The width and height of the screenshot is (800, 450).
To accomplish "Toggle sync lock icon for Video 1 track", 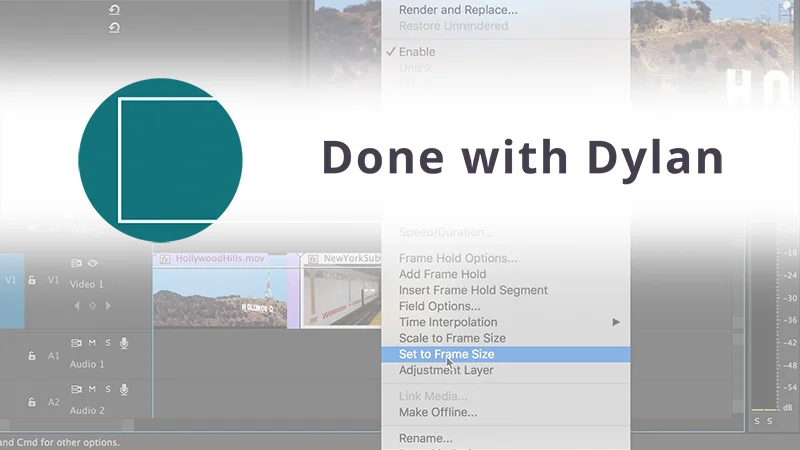I will tap(76, 263).
